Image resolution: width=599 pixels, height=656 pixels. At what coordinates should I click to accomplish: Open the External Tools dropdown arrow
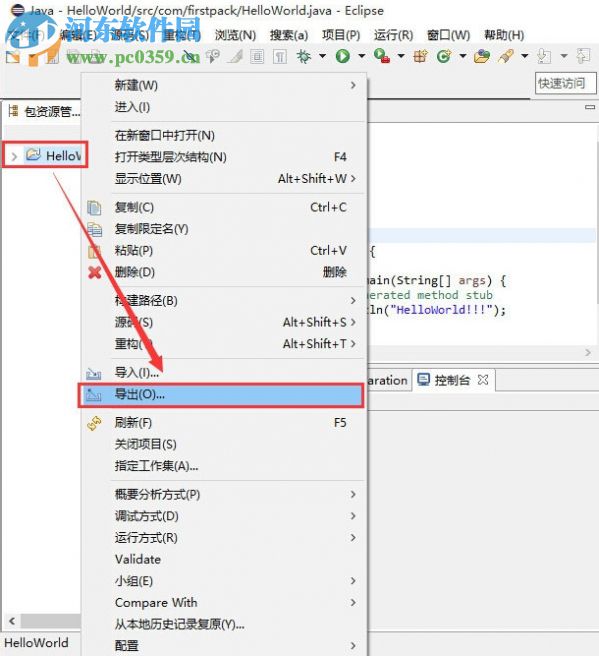click(401, 56)
